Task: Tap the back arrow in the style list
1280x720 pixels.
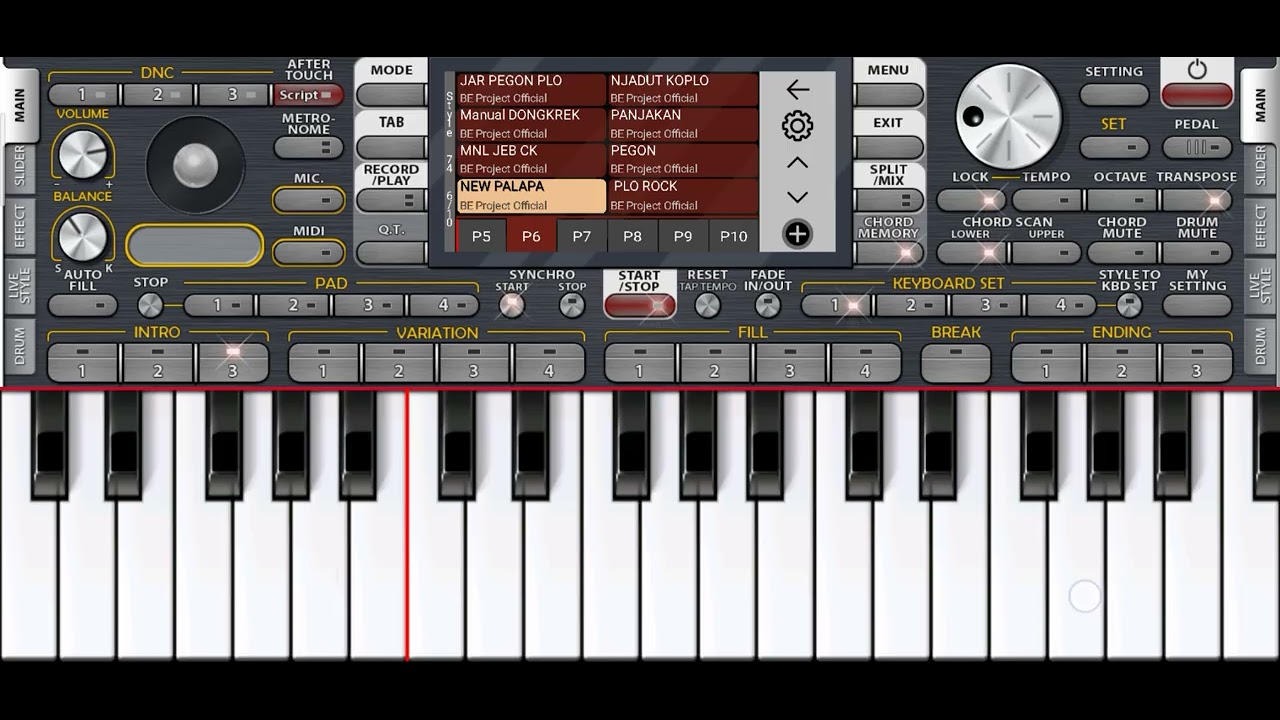Action: click(x=797, y=90)
